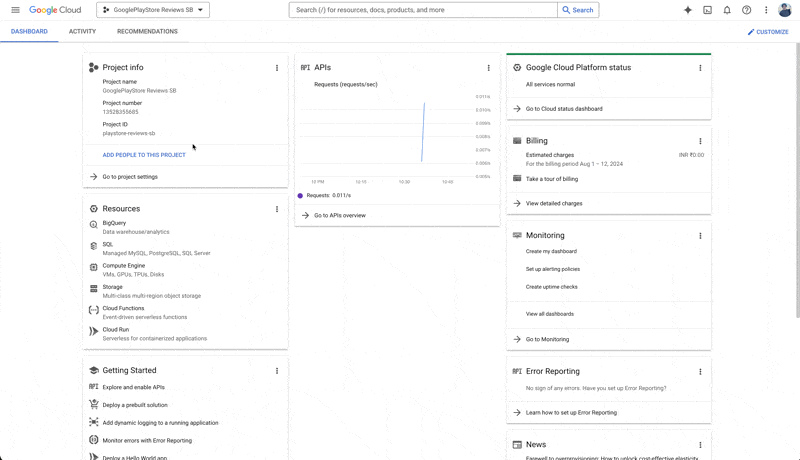Click the page vertical scrollbar
The image size is (800, 460).
797,178
